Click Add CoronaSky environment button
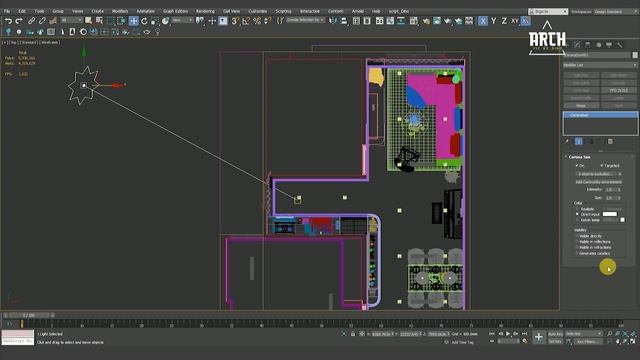 (x=598, y=182)
